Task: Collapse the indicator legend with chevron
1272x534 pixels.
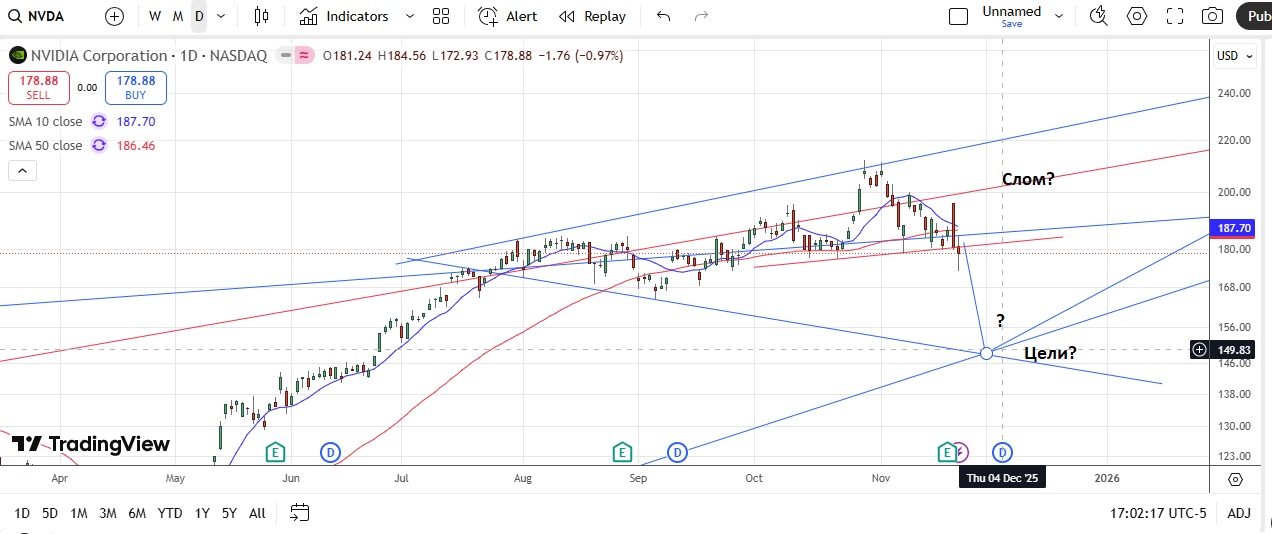Action: (23, 171)
